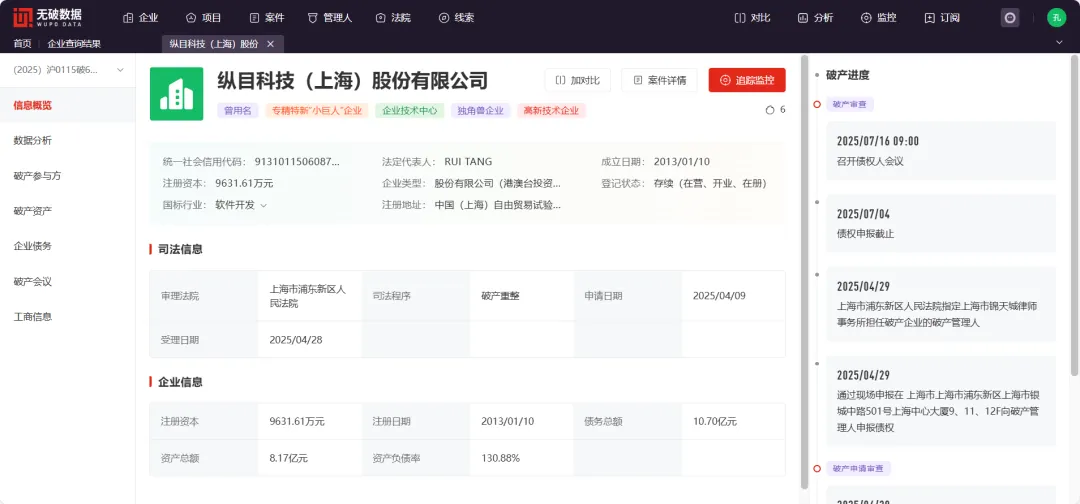The height and width of the screenshot is (504, 1080).
Task: Select 破产资产 in the sidebar
Action: [68, 211]
